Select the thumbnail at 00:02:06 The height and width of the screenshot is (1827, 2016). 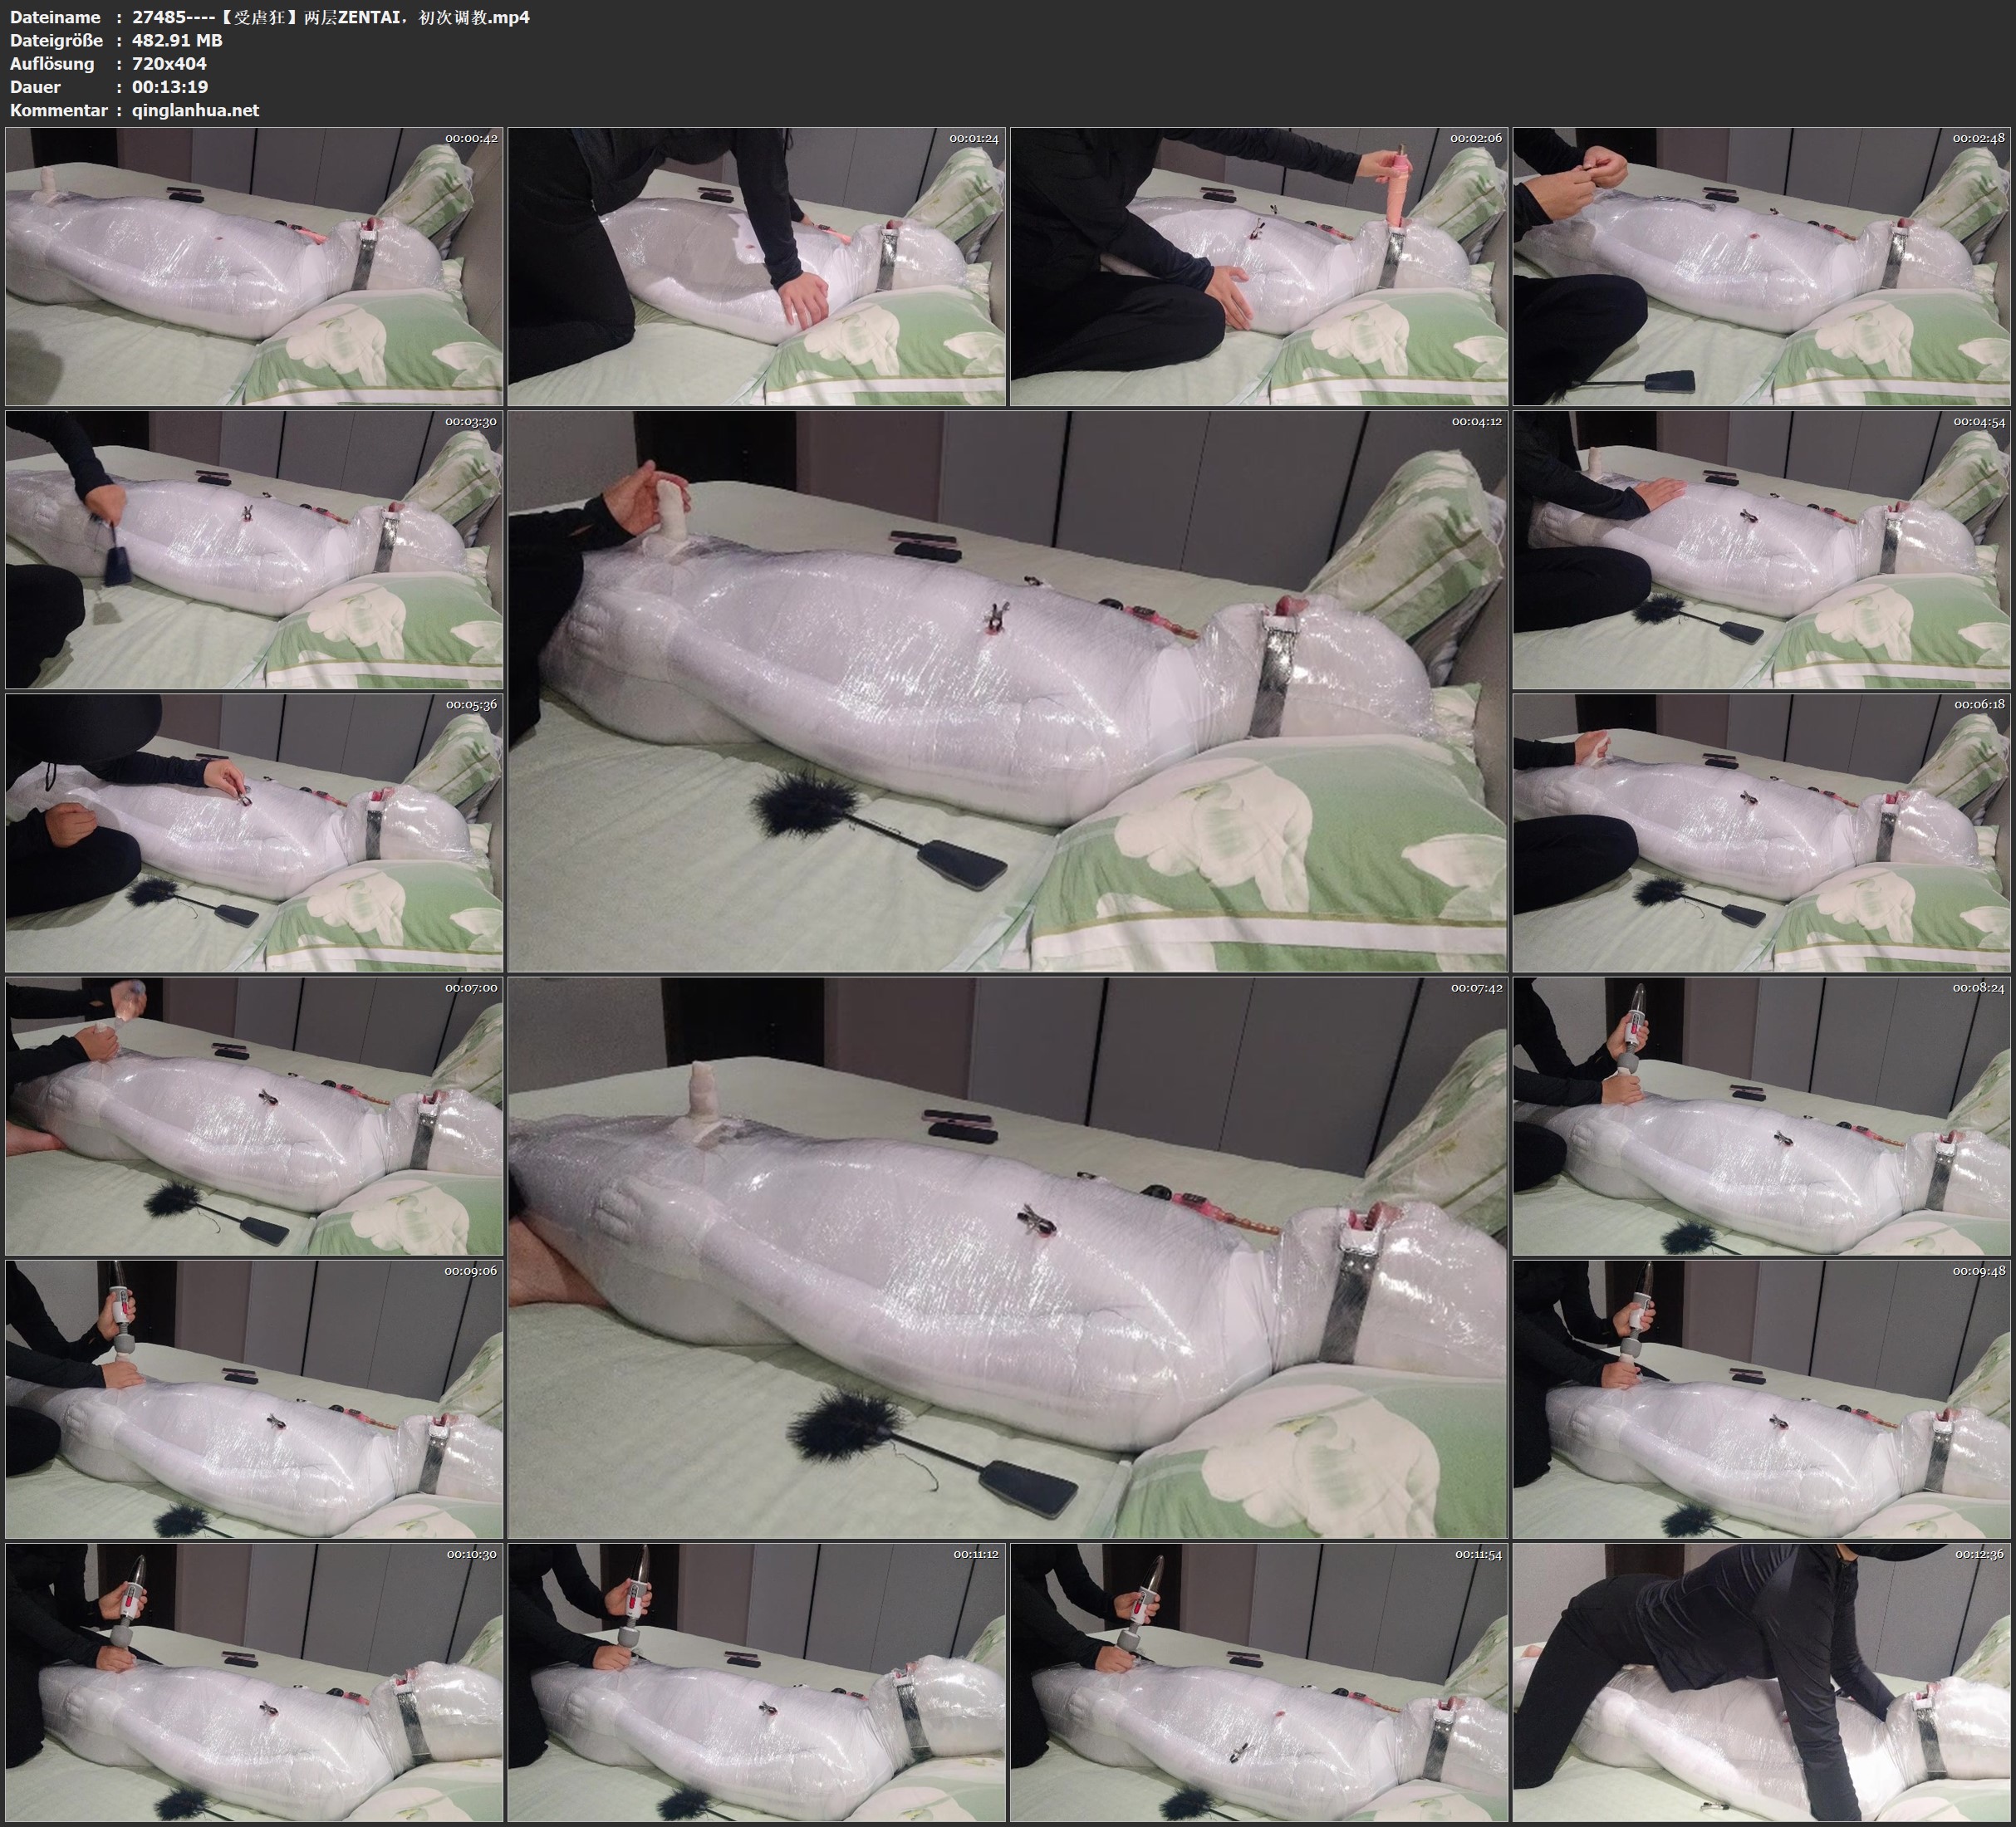pyautogui.click(x=1259, y=266)
